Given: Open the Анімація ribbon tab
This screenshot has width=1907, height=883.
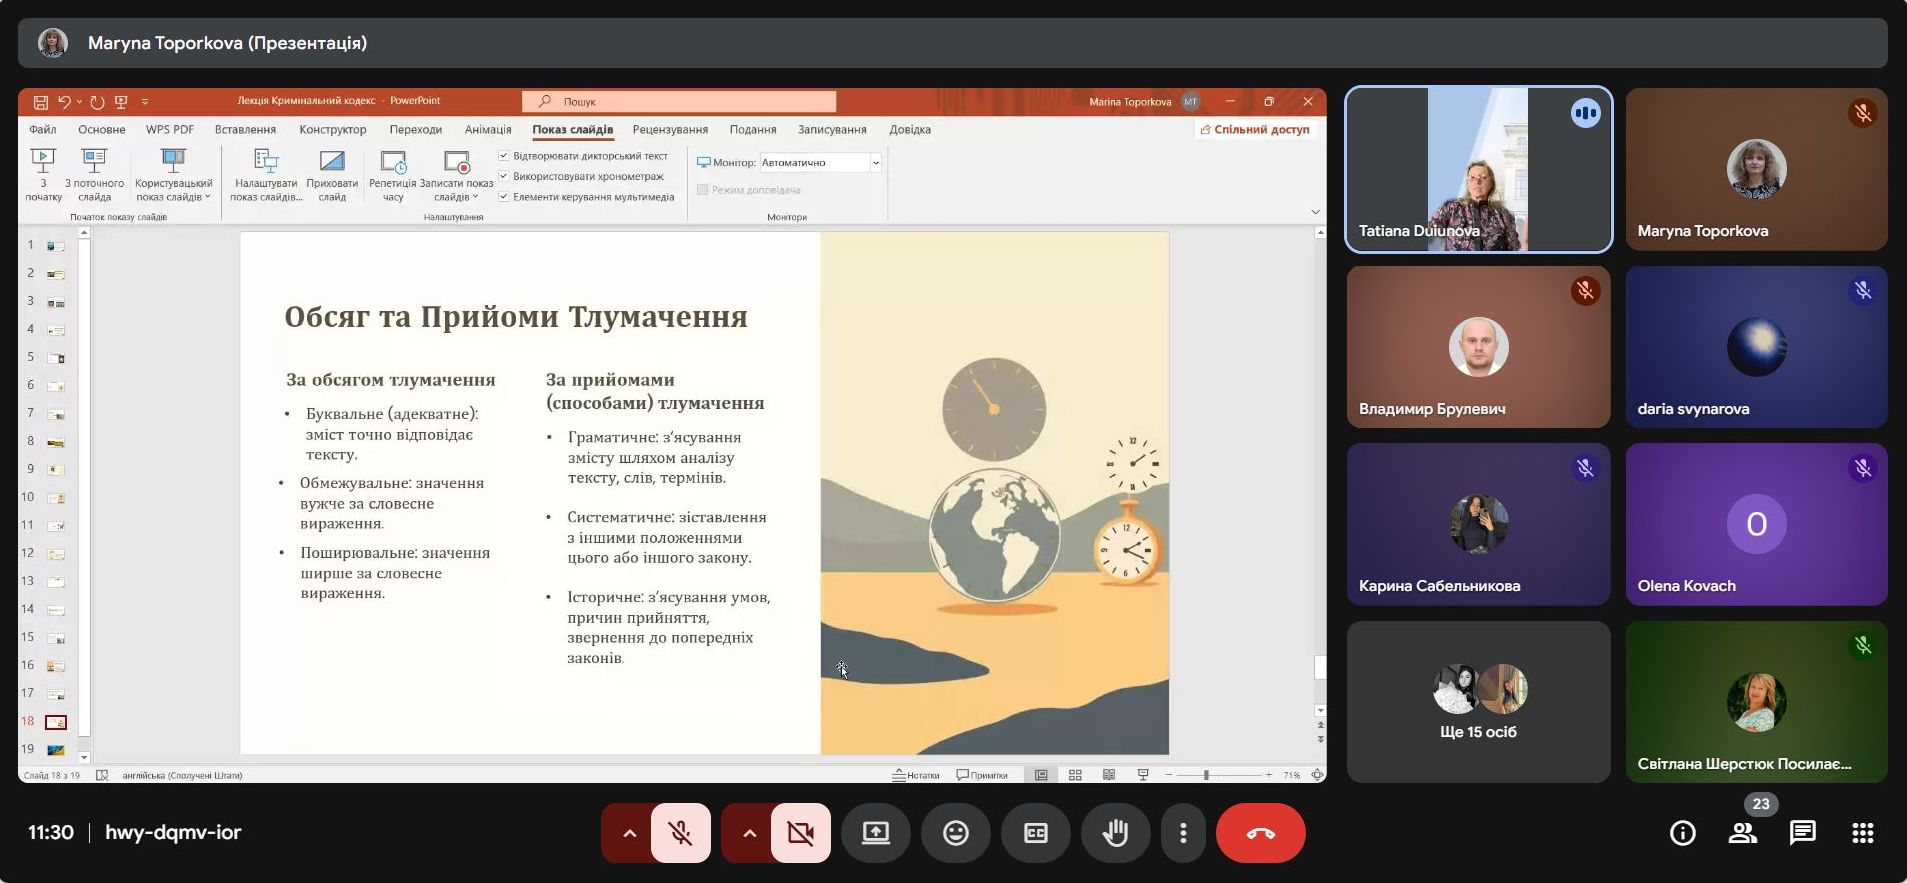Looking at the screenshot, I should click(x=488, y=130).
